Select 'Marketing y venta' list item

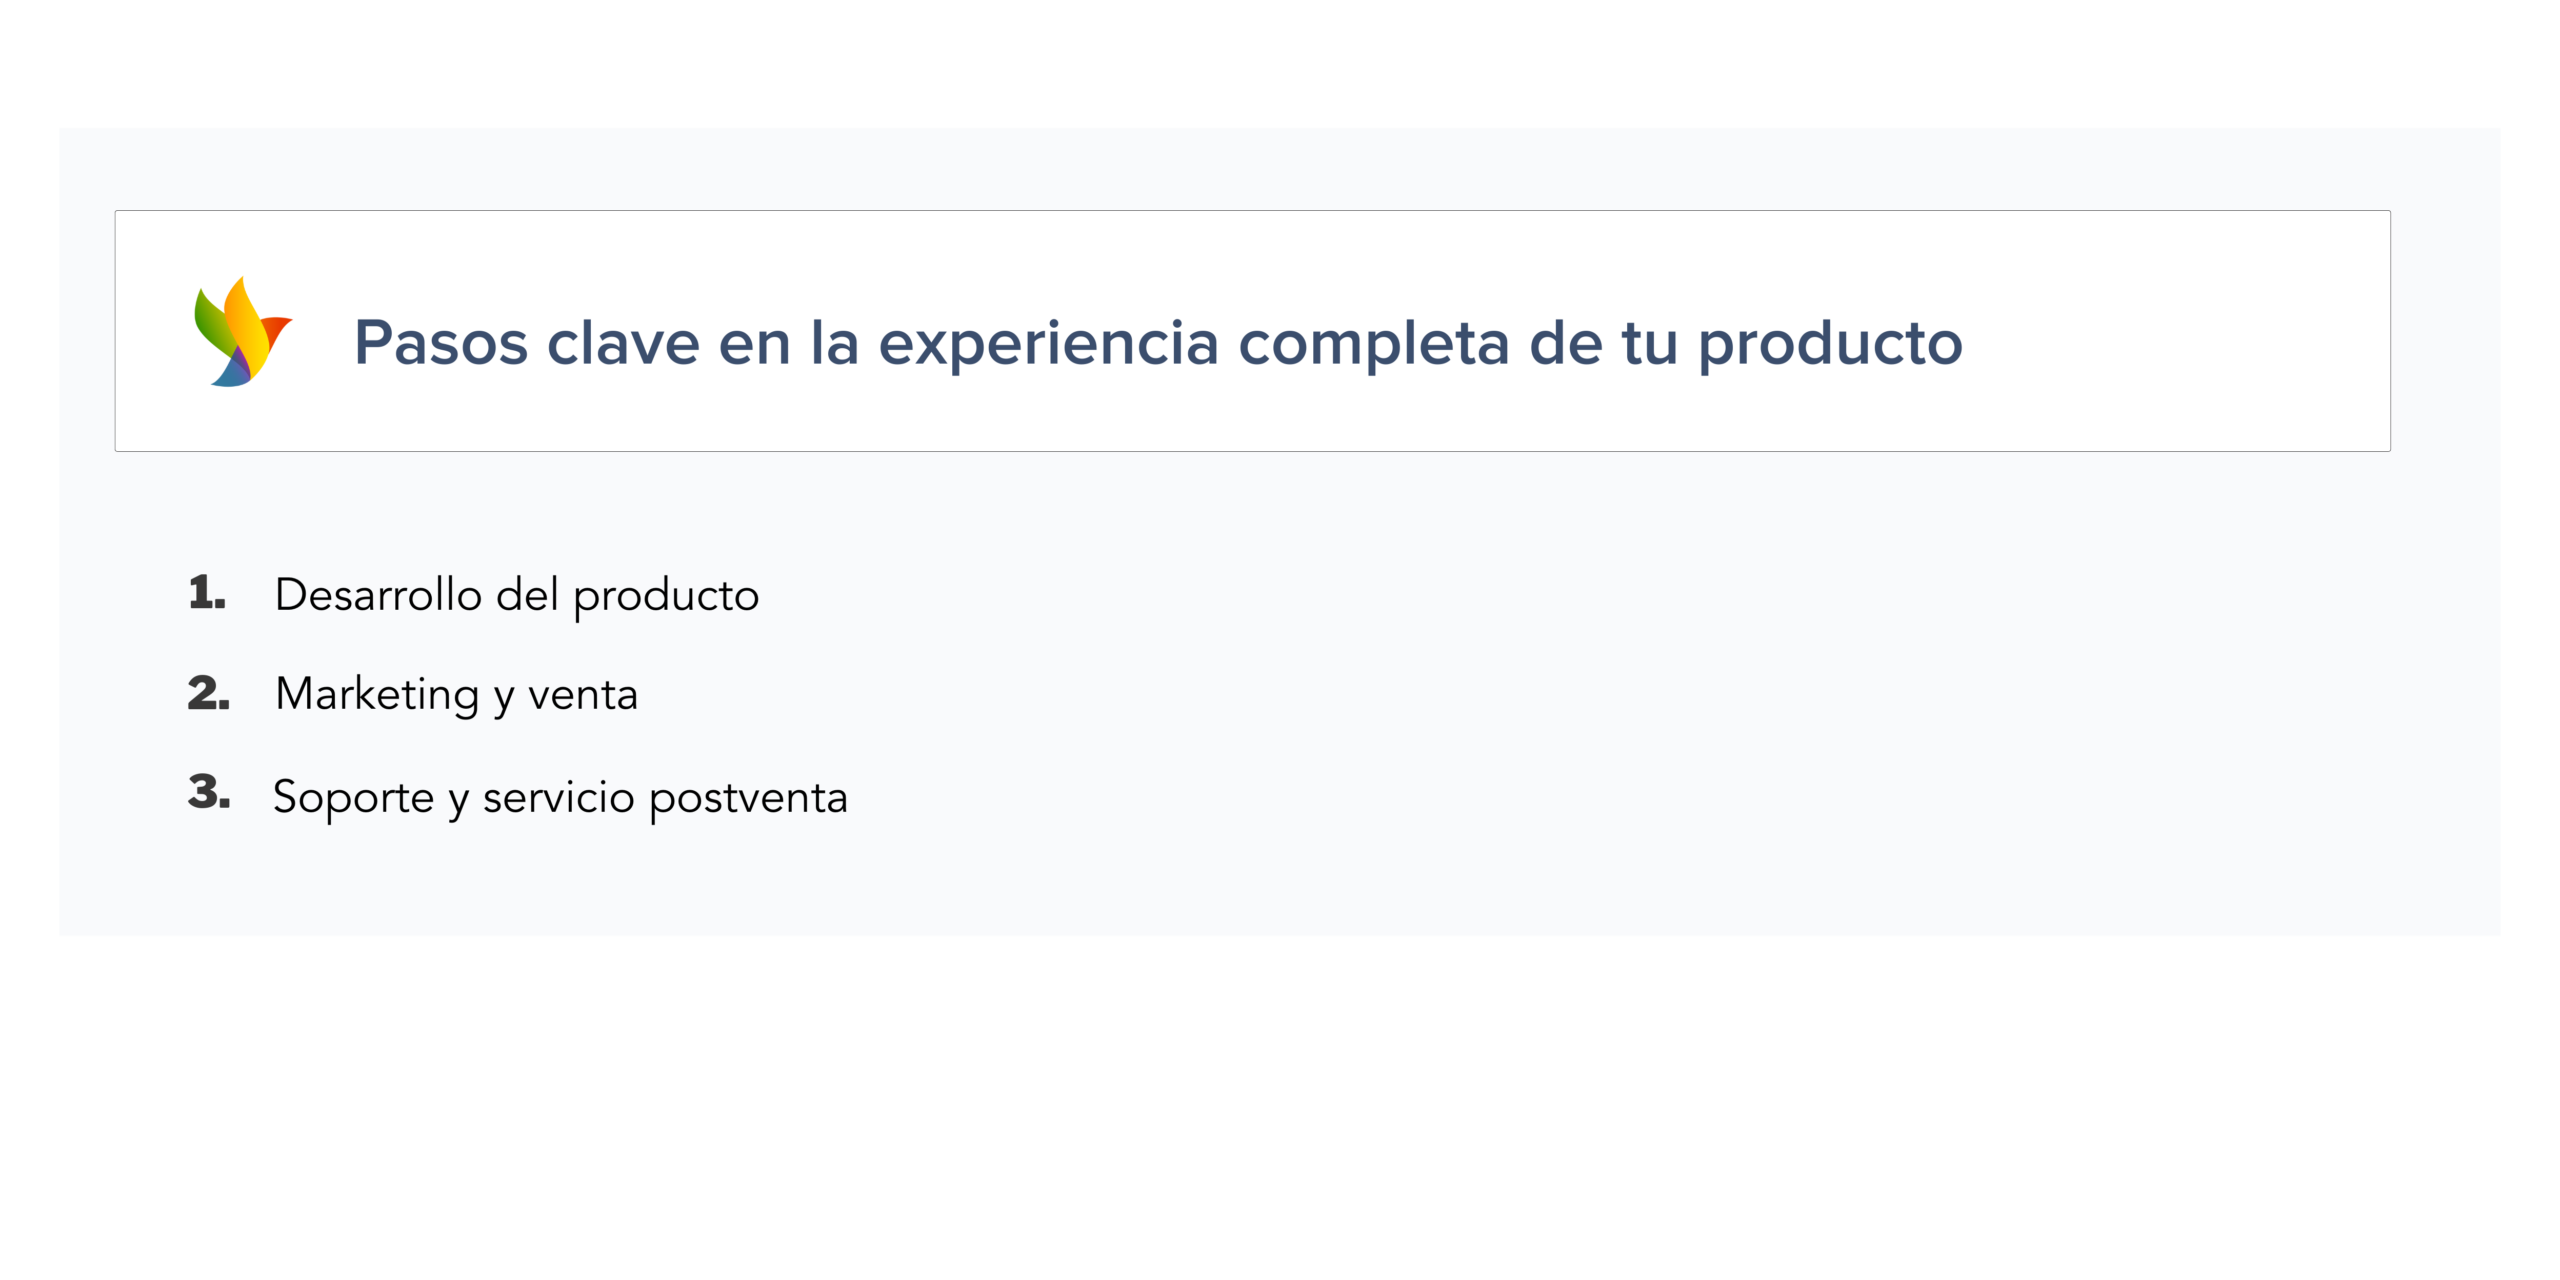pos(456,694)
